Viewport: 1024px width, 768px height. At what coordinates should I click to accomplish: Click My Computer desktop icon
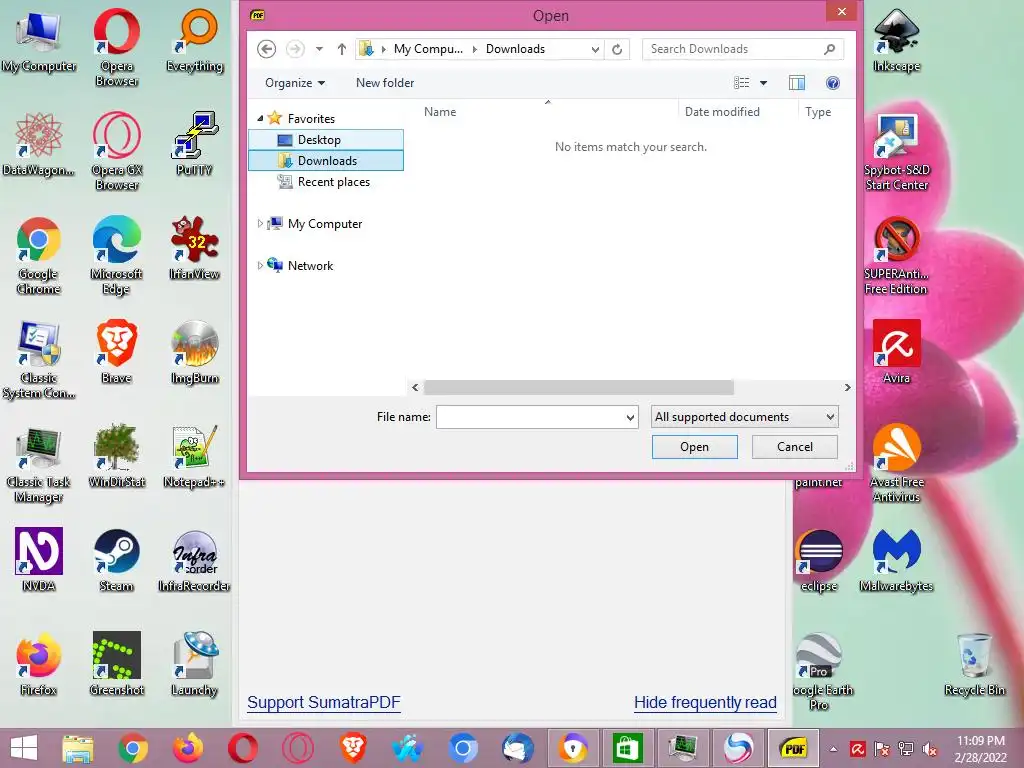coord(39,42)
